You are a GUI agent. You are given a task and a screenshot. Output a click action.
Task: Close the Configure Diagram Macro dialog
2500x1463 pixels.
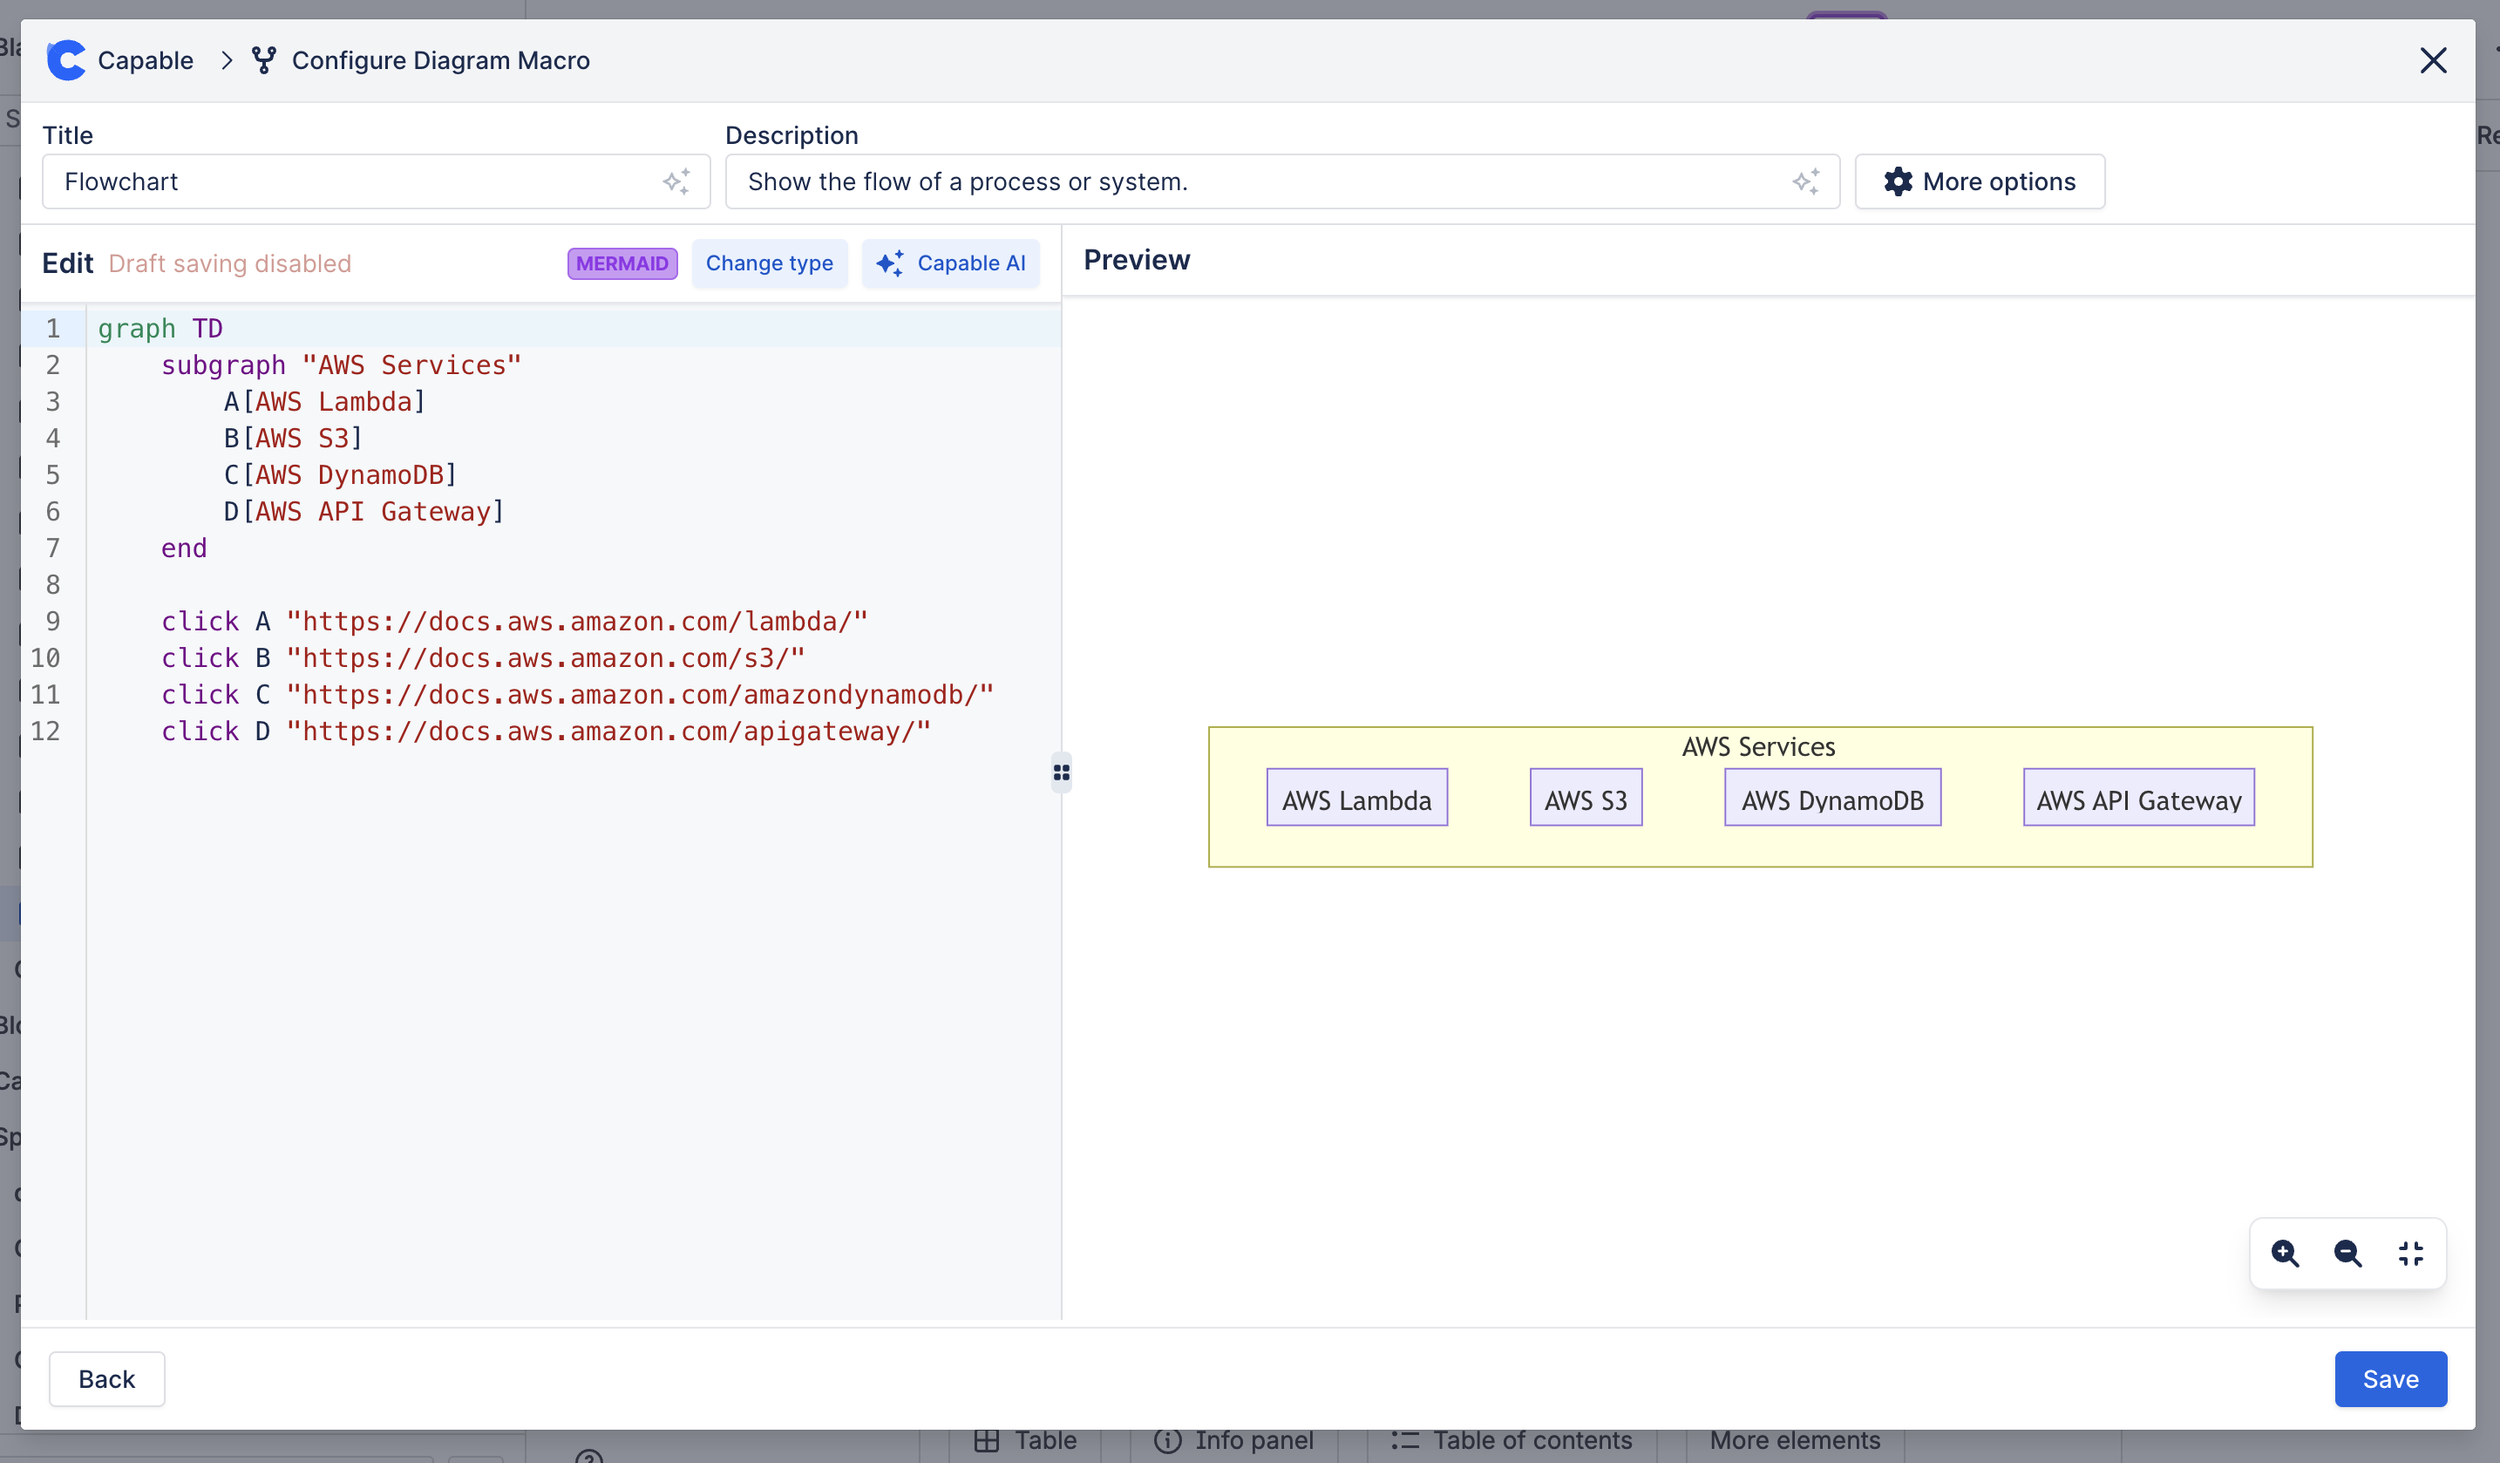coord(2432,60)
